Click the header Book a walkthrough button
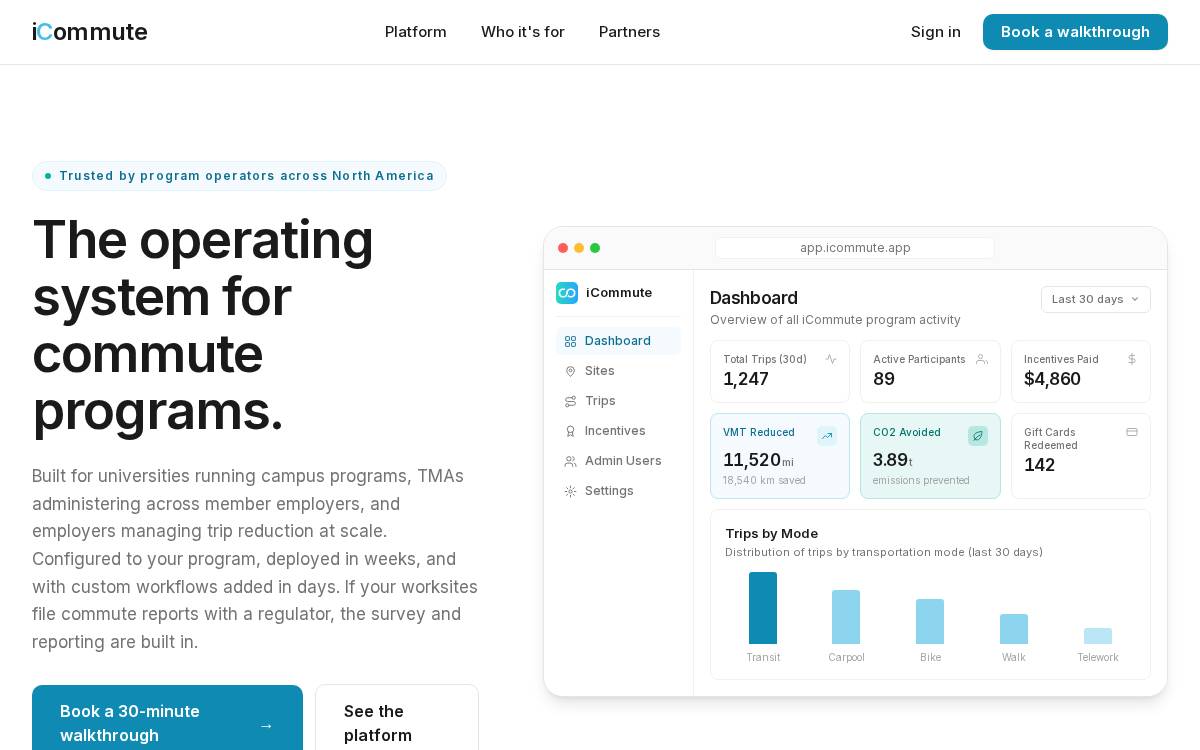Viewport: 1200px width, 750px height. click(1075, 32)
